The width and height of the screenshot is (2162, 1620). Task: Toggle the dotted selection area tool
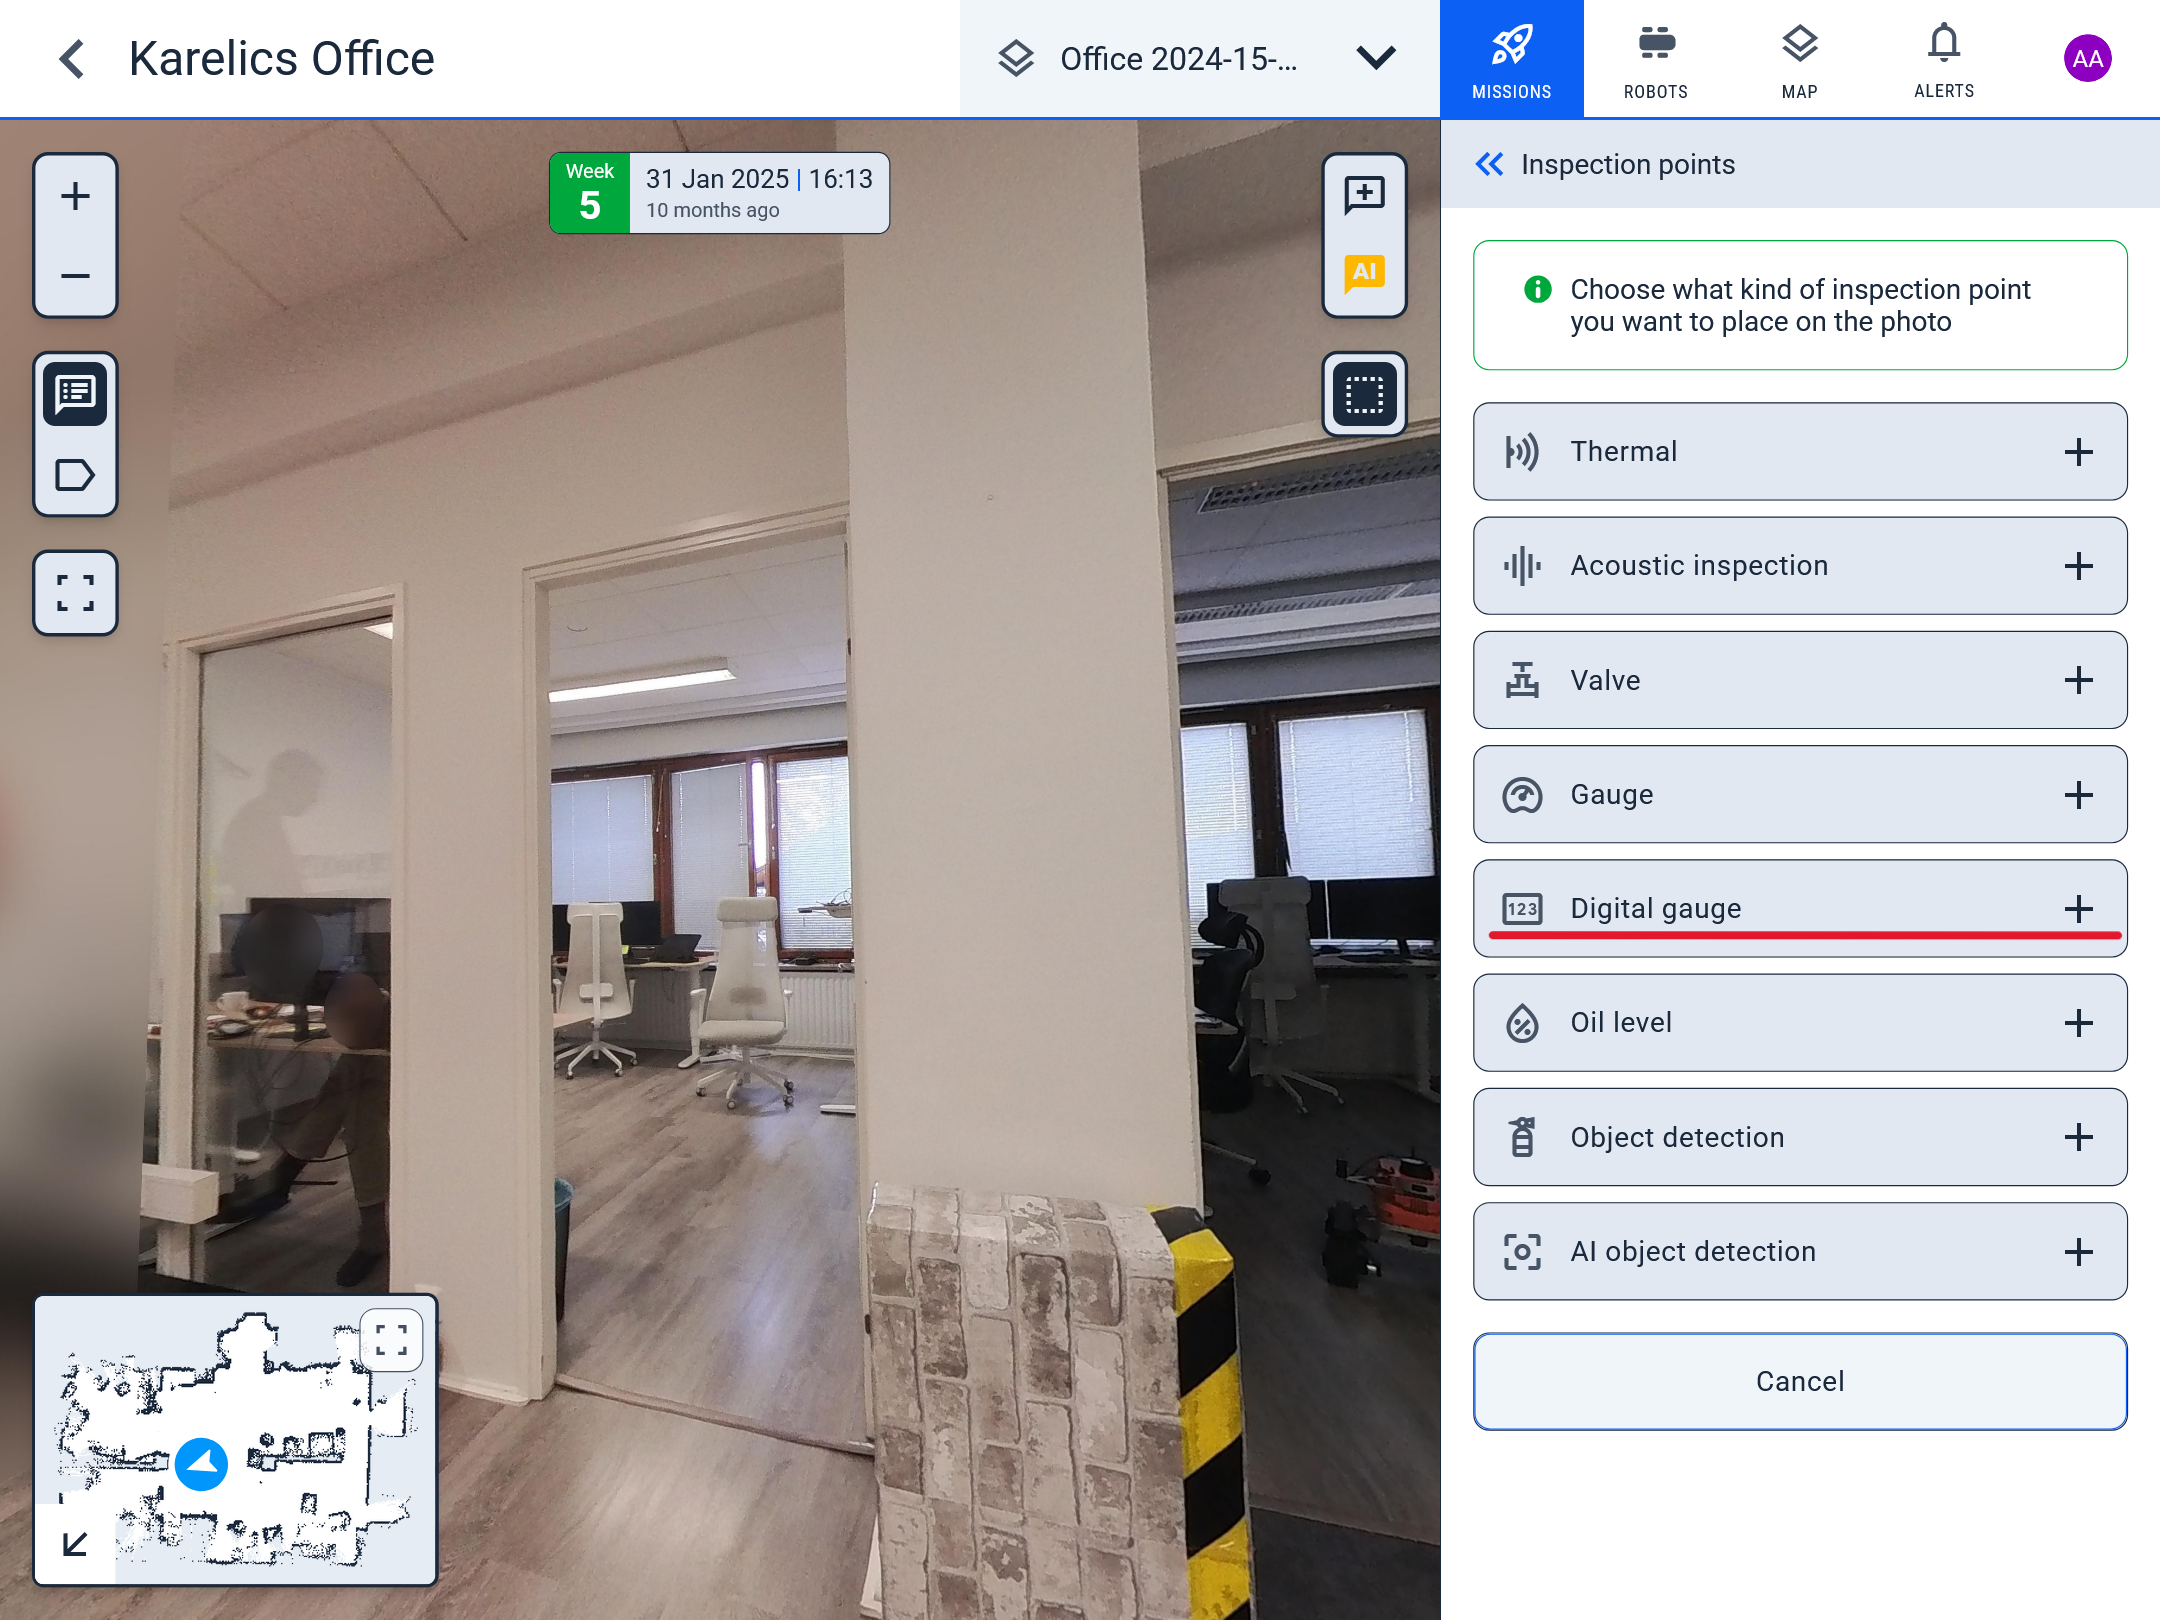pos(1364,394)
